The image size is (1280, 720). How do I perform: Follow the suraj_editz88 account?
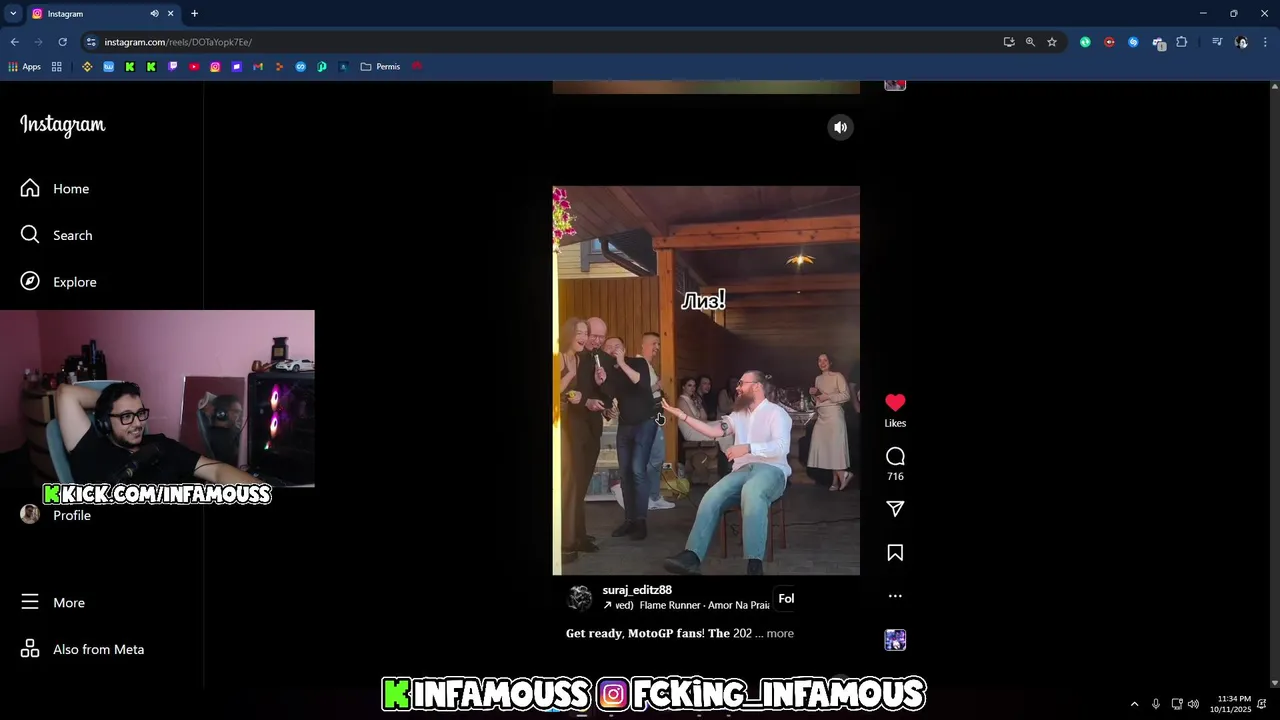click(786, 599)
